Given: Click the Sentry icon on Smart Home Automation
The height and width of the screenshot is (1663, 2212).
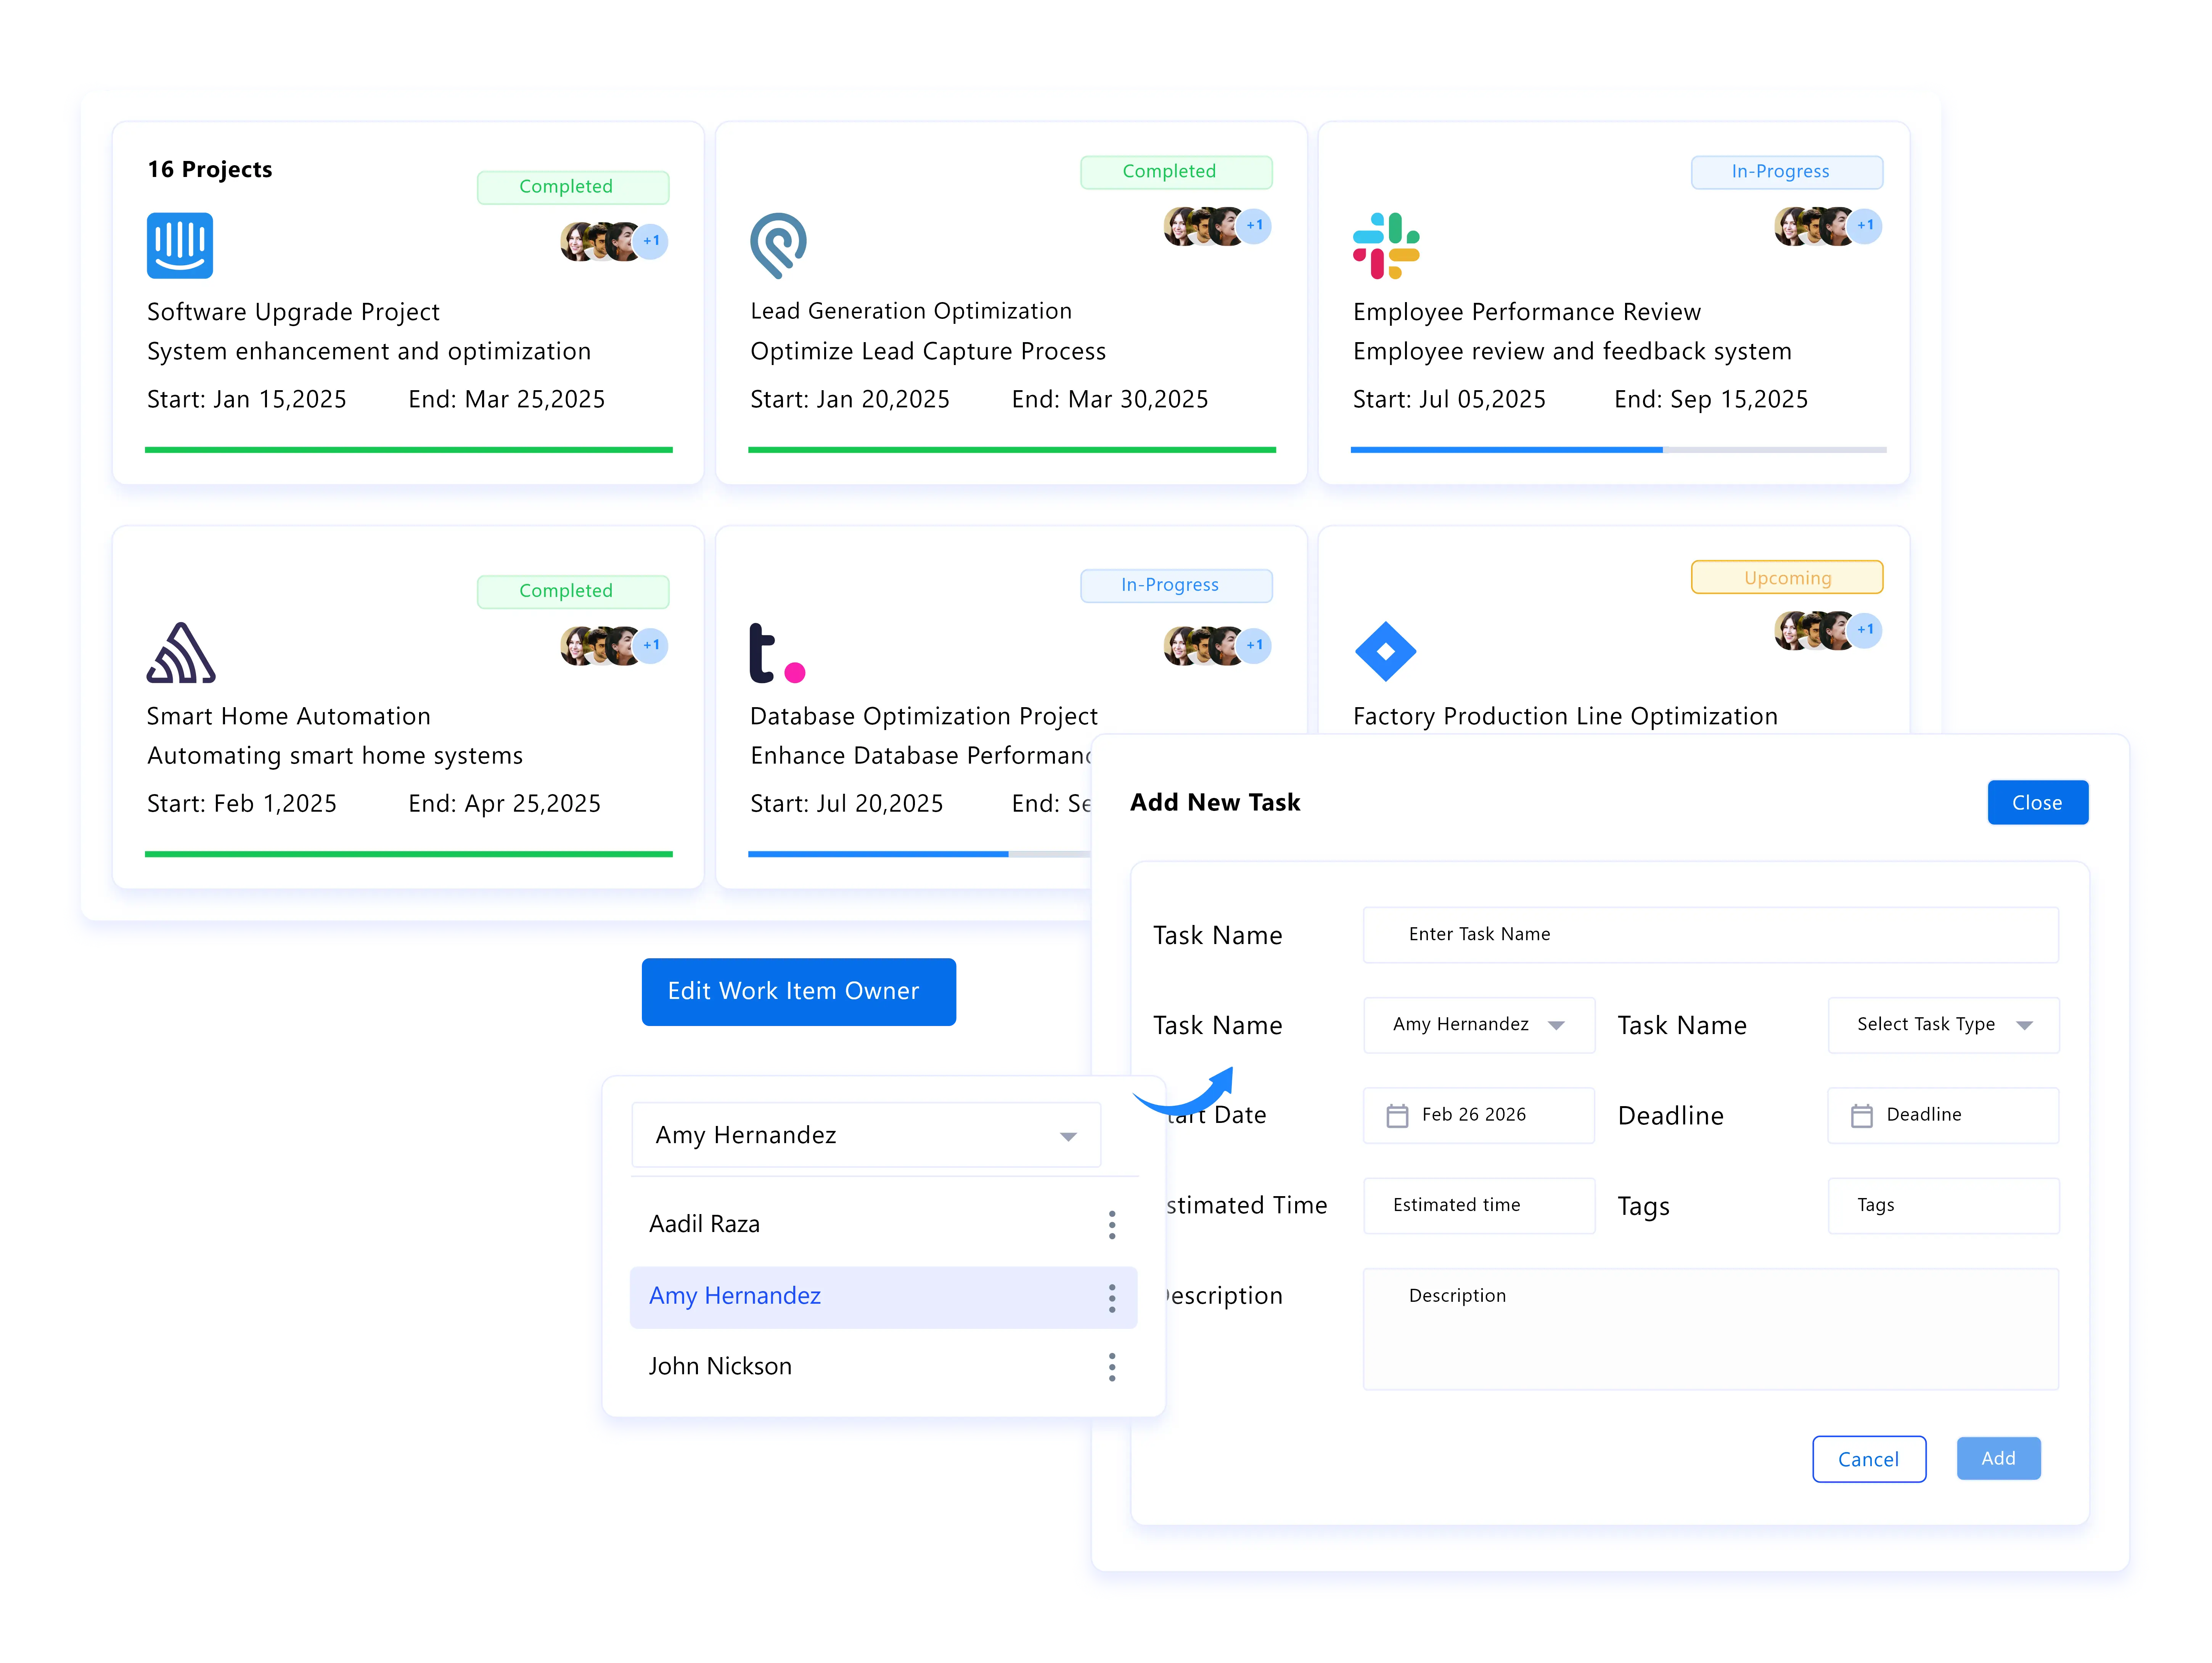Looking at the screenshot, I should click(182, 650).
